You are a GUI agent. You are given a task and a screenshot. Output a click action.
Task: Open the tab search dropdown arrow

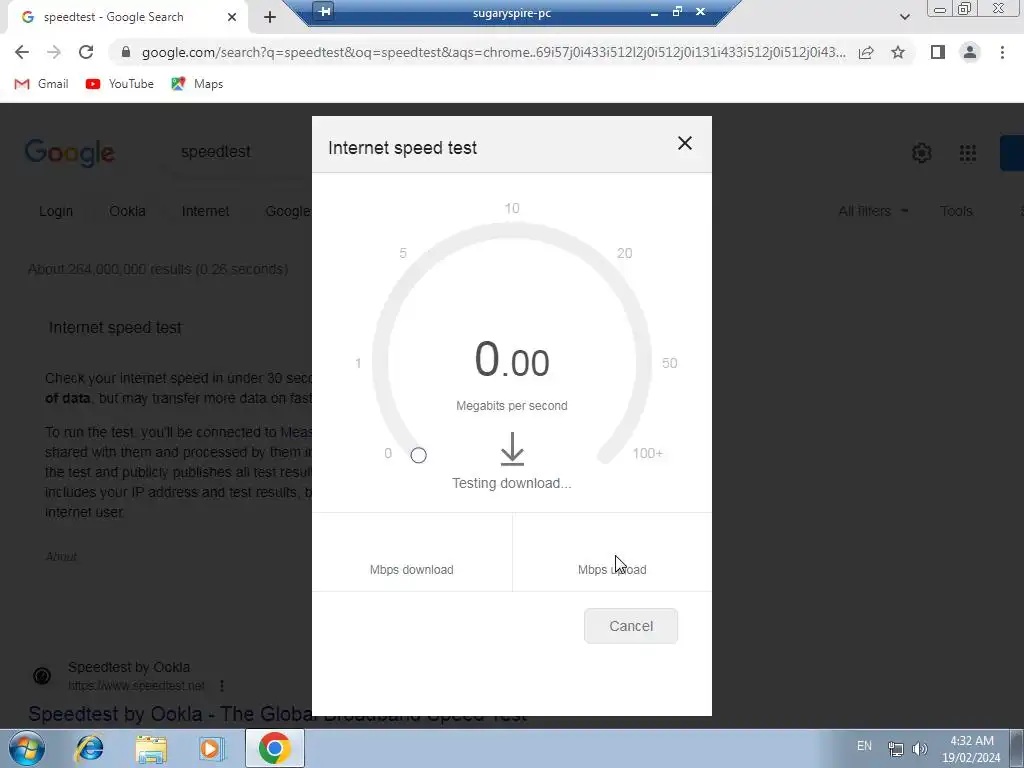904,17
